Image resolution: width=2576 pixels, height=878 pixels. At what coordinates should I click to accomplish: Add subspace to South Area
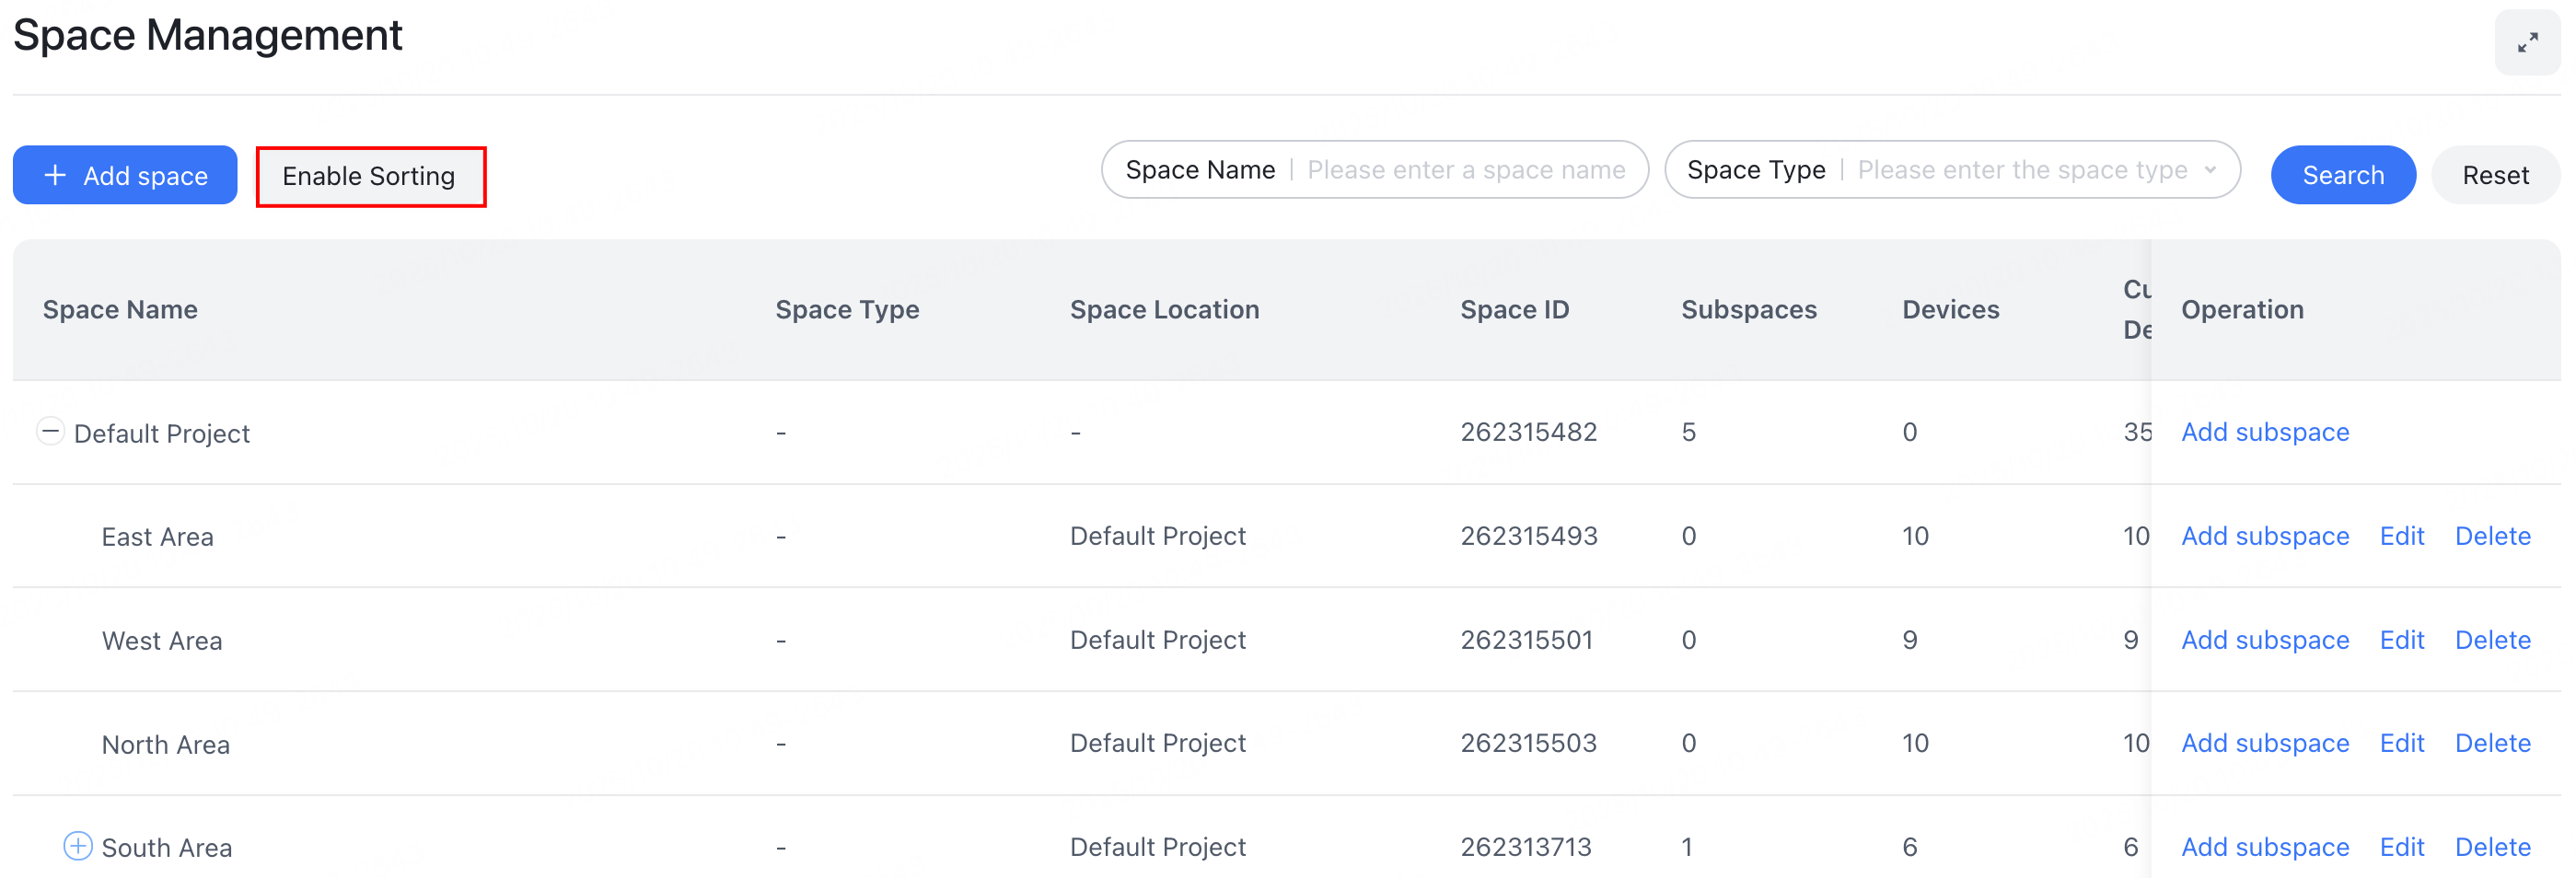(x=2265, y=846)
